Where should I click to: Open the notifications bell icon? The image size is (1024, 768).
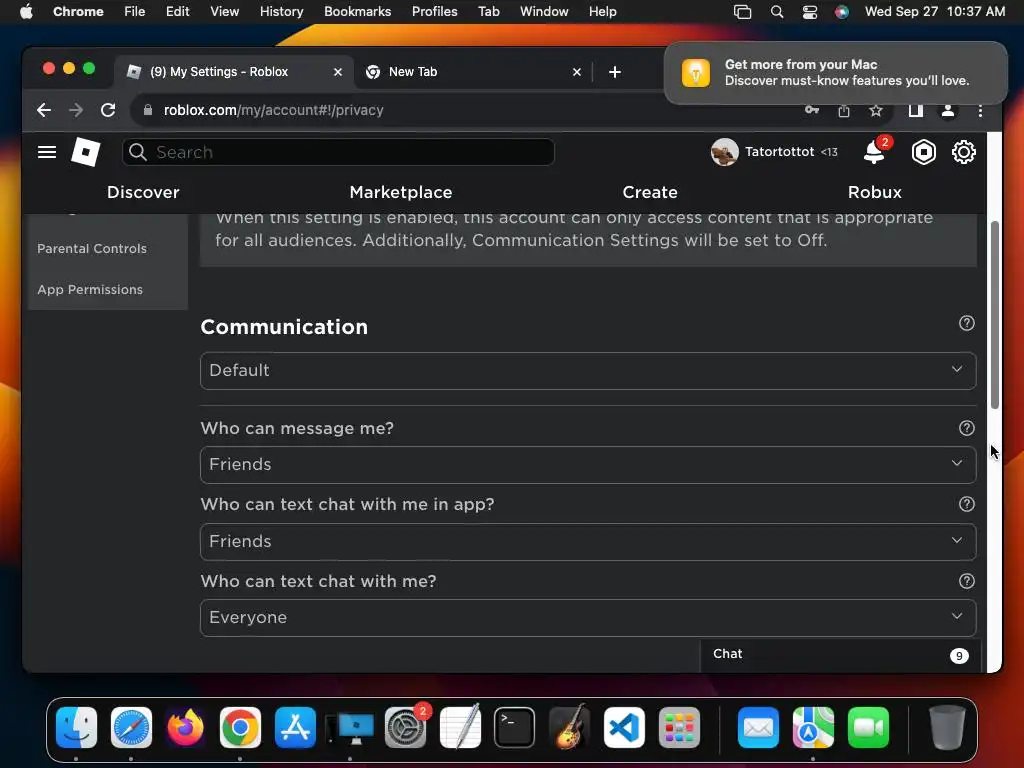[x=874, y=152]
